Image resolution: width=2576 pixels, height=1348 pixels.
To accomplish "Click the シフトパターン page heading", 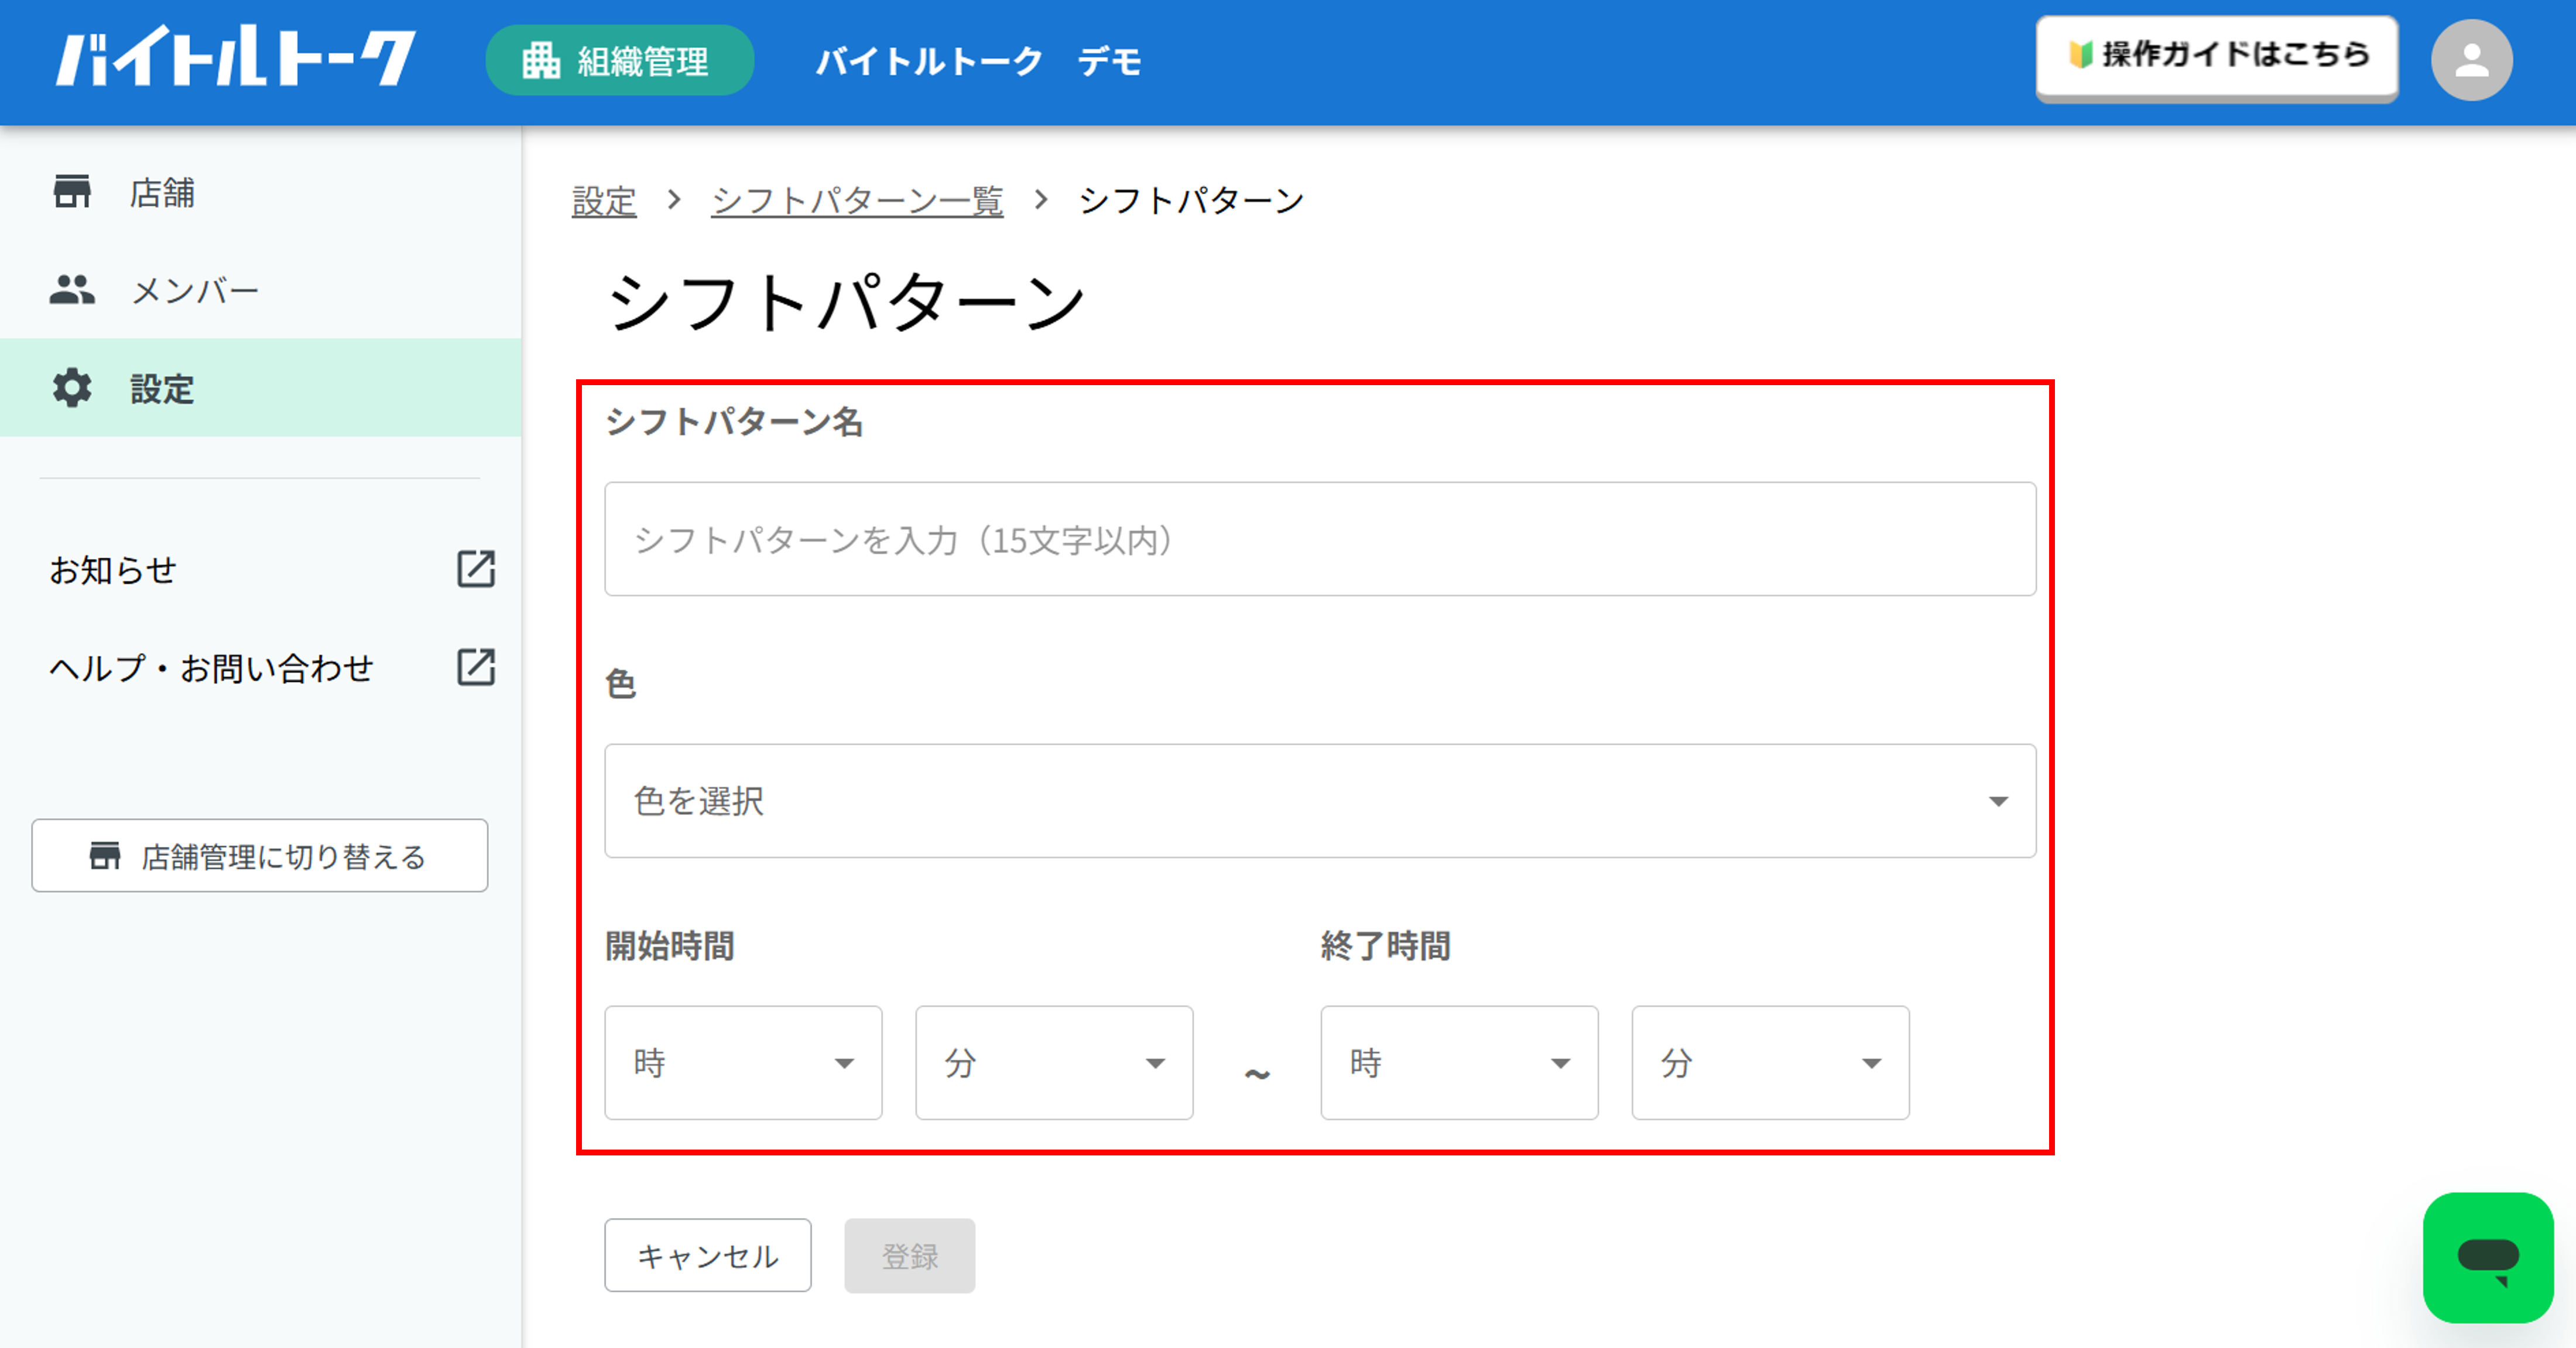I will coord(846,302).
